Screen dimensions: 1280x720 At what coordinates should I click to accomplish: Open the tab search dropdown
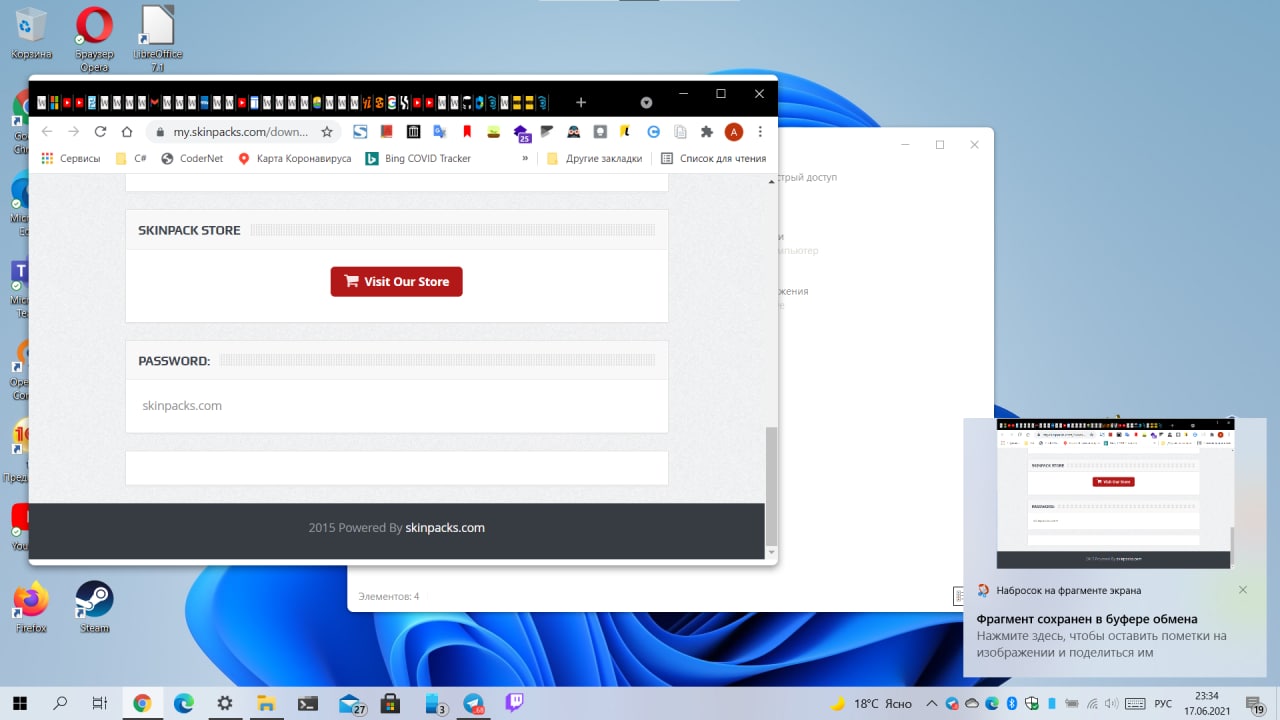[647, 102]
